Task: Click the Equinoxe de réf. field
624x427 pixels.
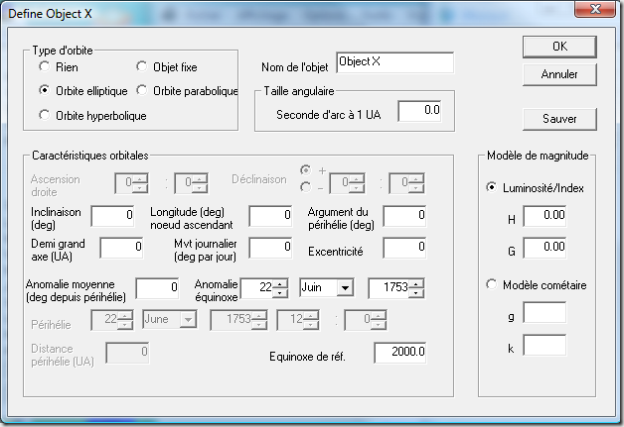Action: 401,352
